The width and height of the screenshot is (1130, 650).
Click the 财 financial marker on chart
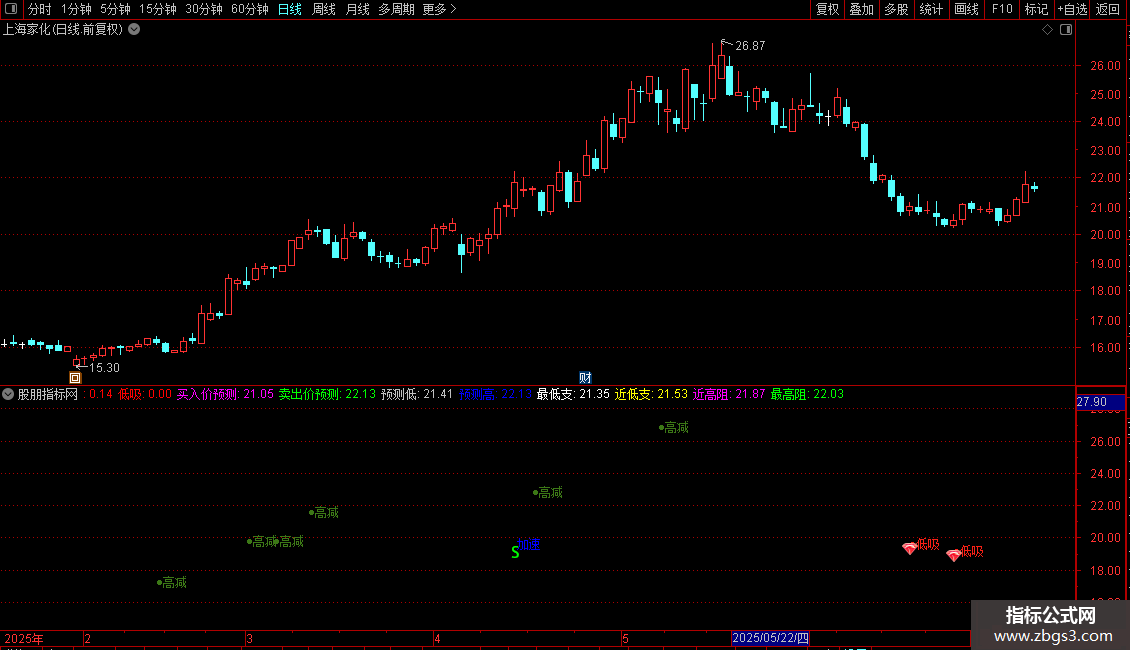[x=585, y=378]
